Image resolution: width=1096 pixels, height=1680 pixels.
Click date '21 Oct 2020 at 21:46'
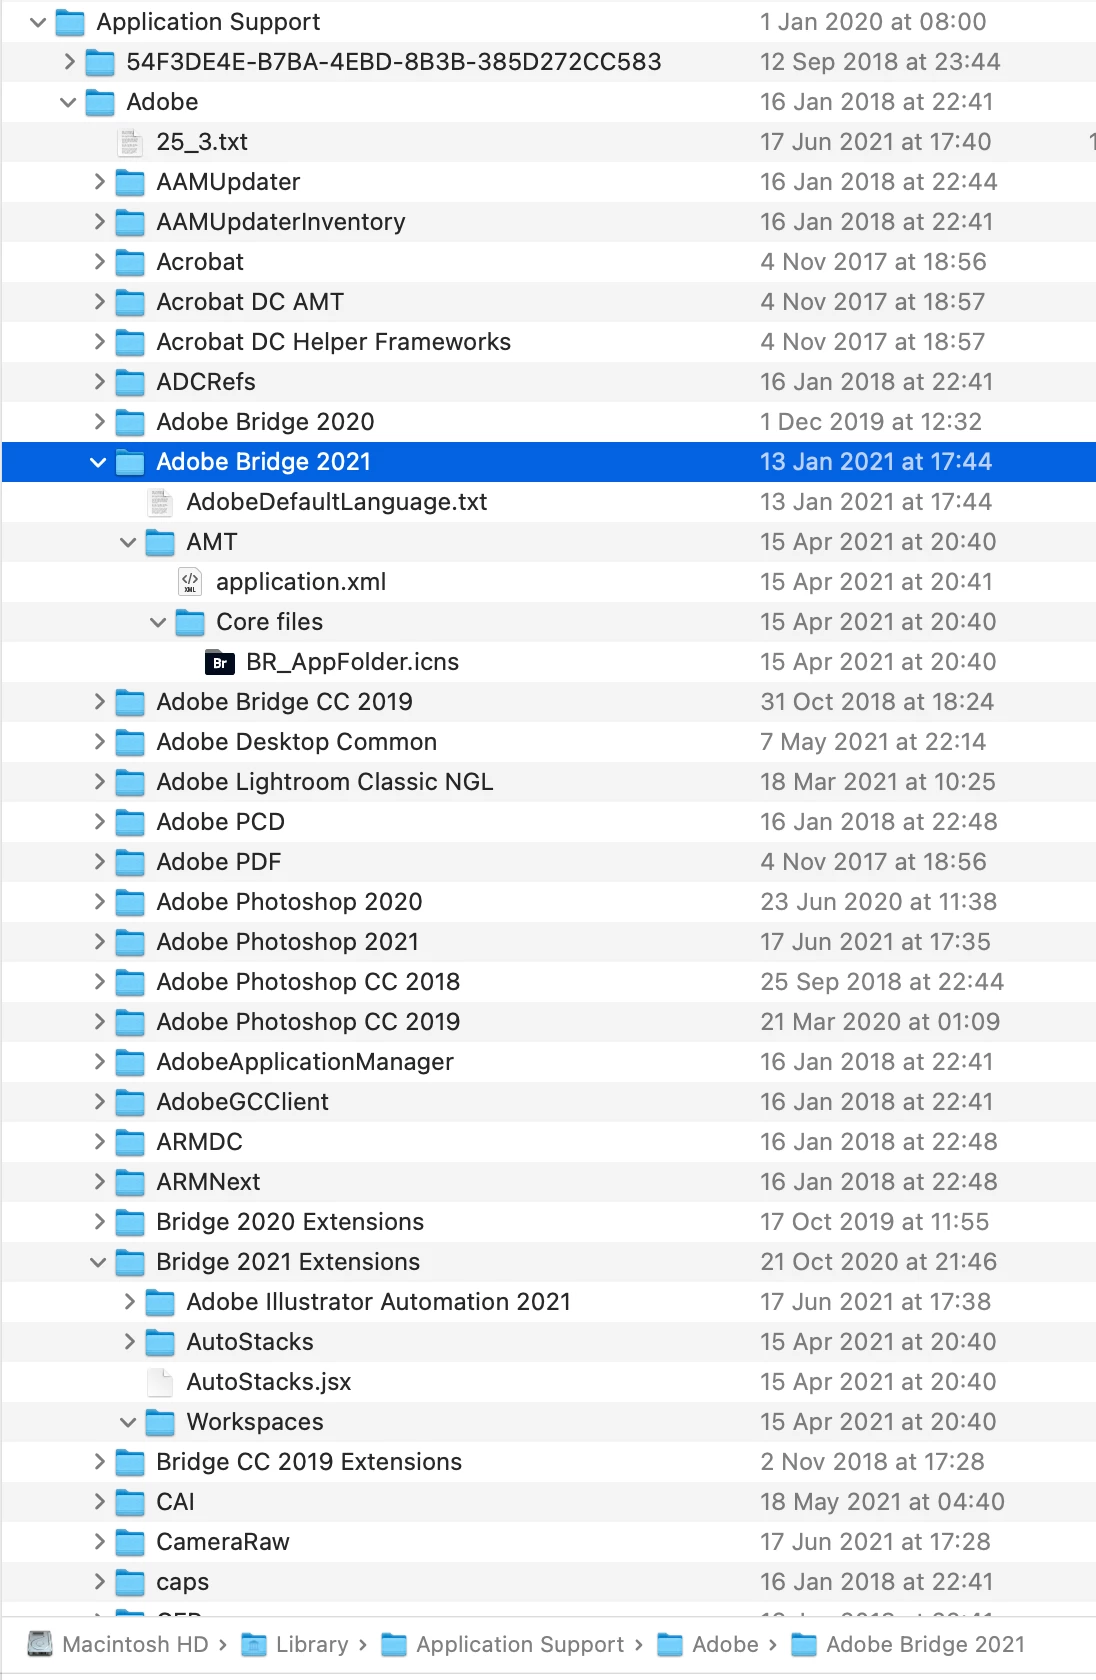coord(878,1262)
